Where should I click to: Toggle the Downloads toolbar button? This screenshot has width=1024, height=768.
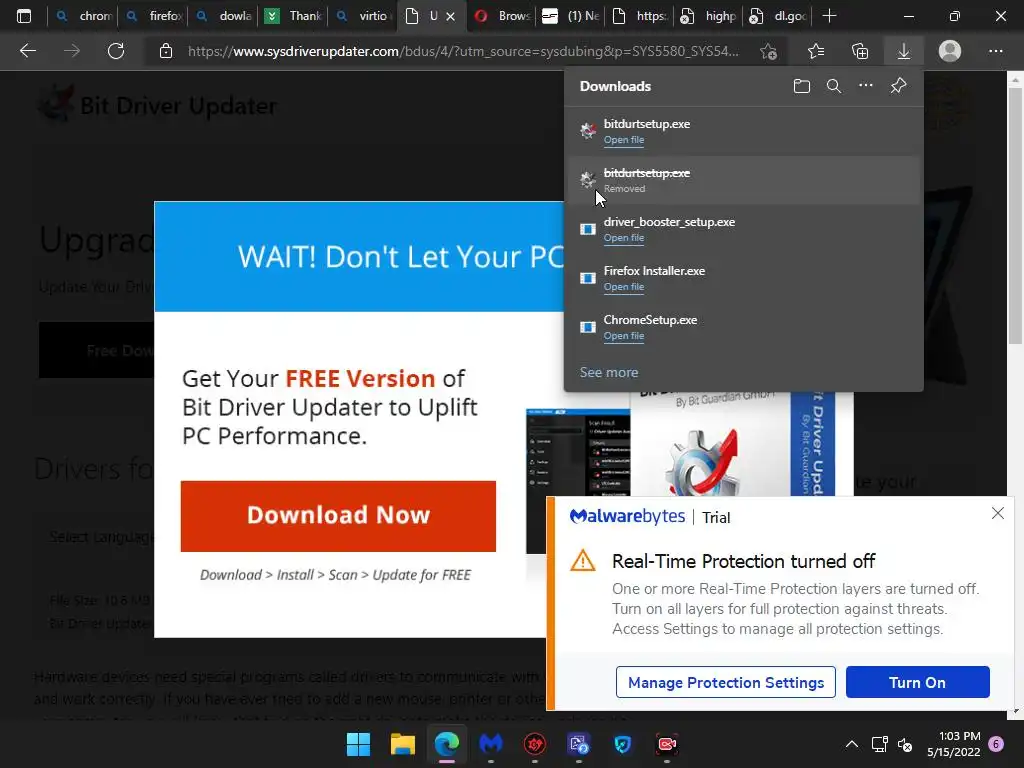[x=904, y=51]
